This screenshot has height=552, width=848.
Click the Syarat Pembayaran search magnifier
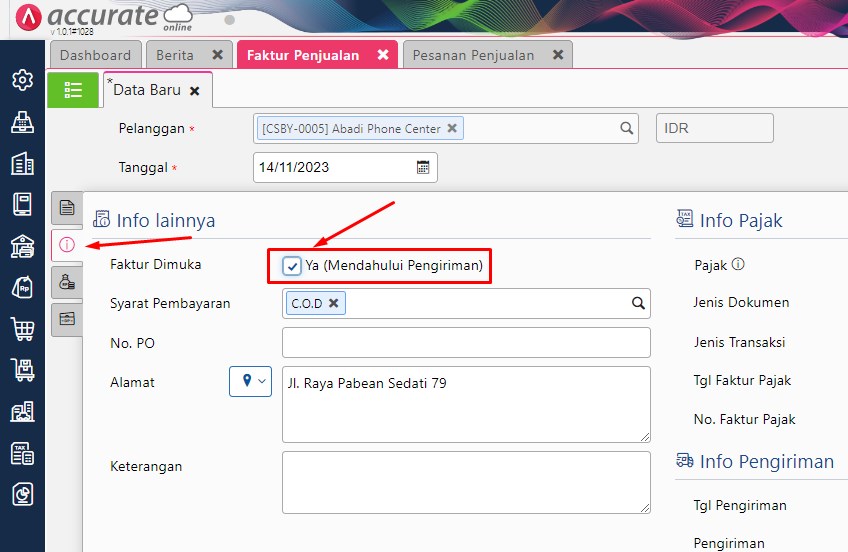click(638, 303)
